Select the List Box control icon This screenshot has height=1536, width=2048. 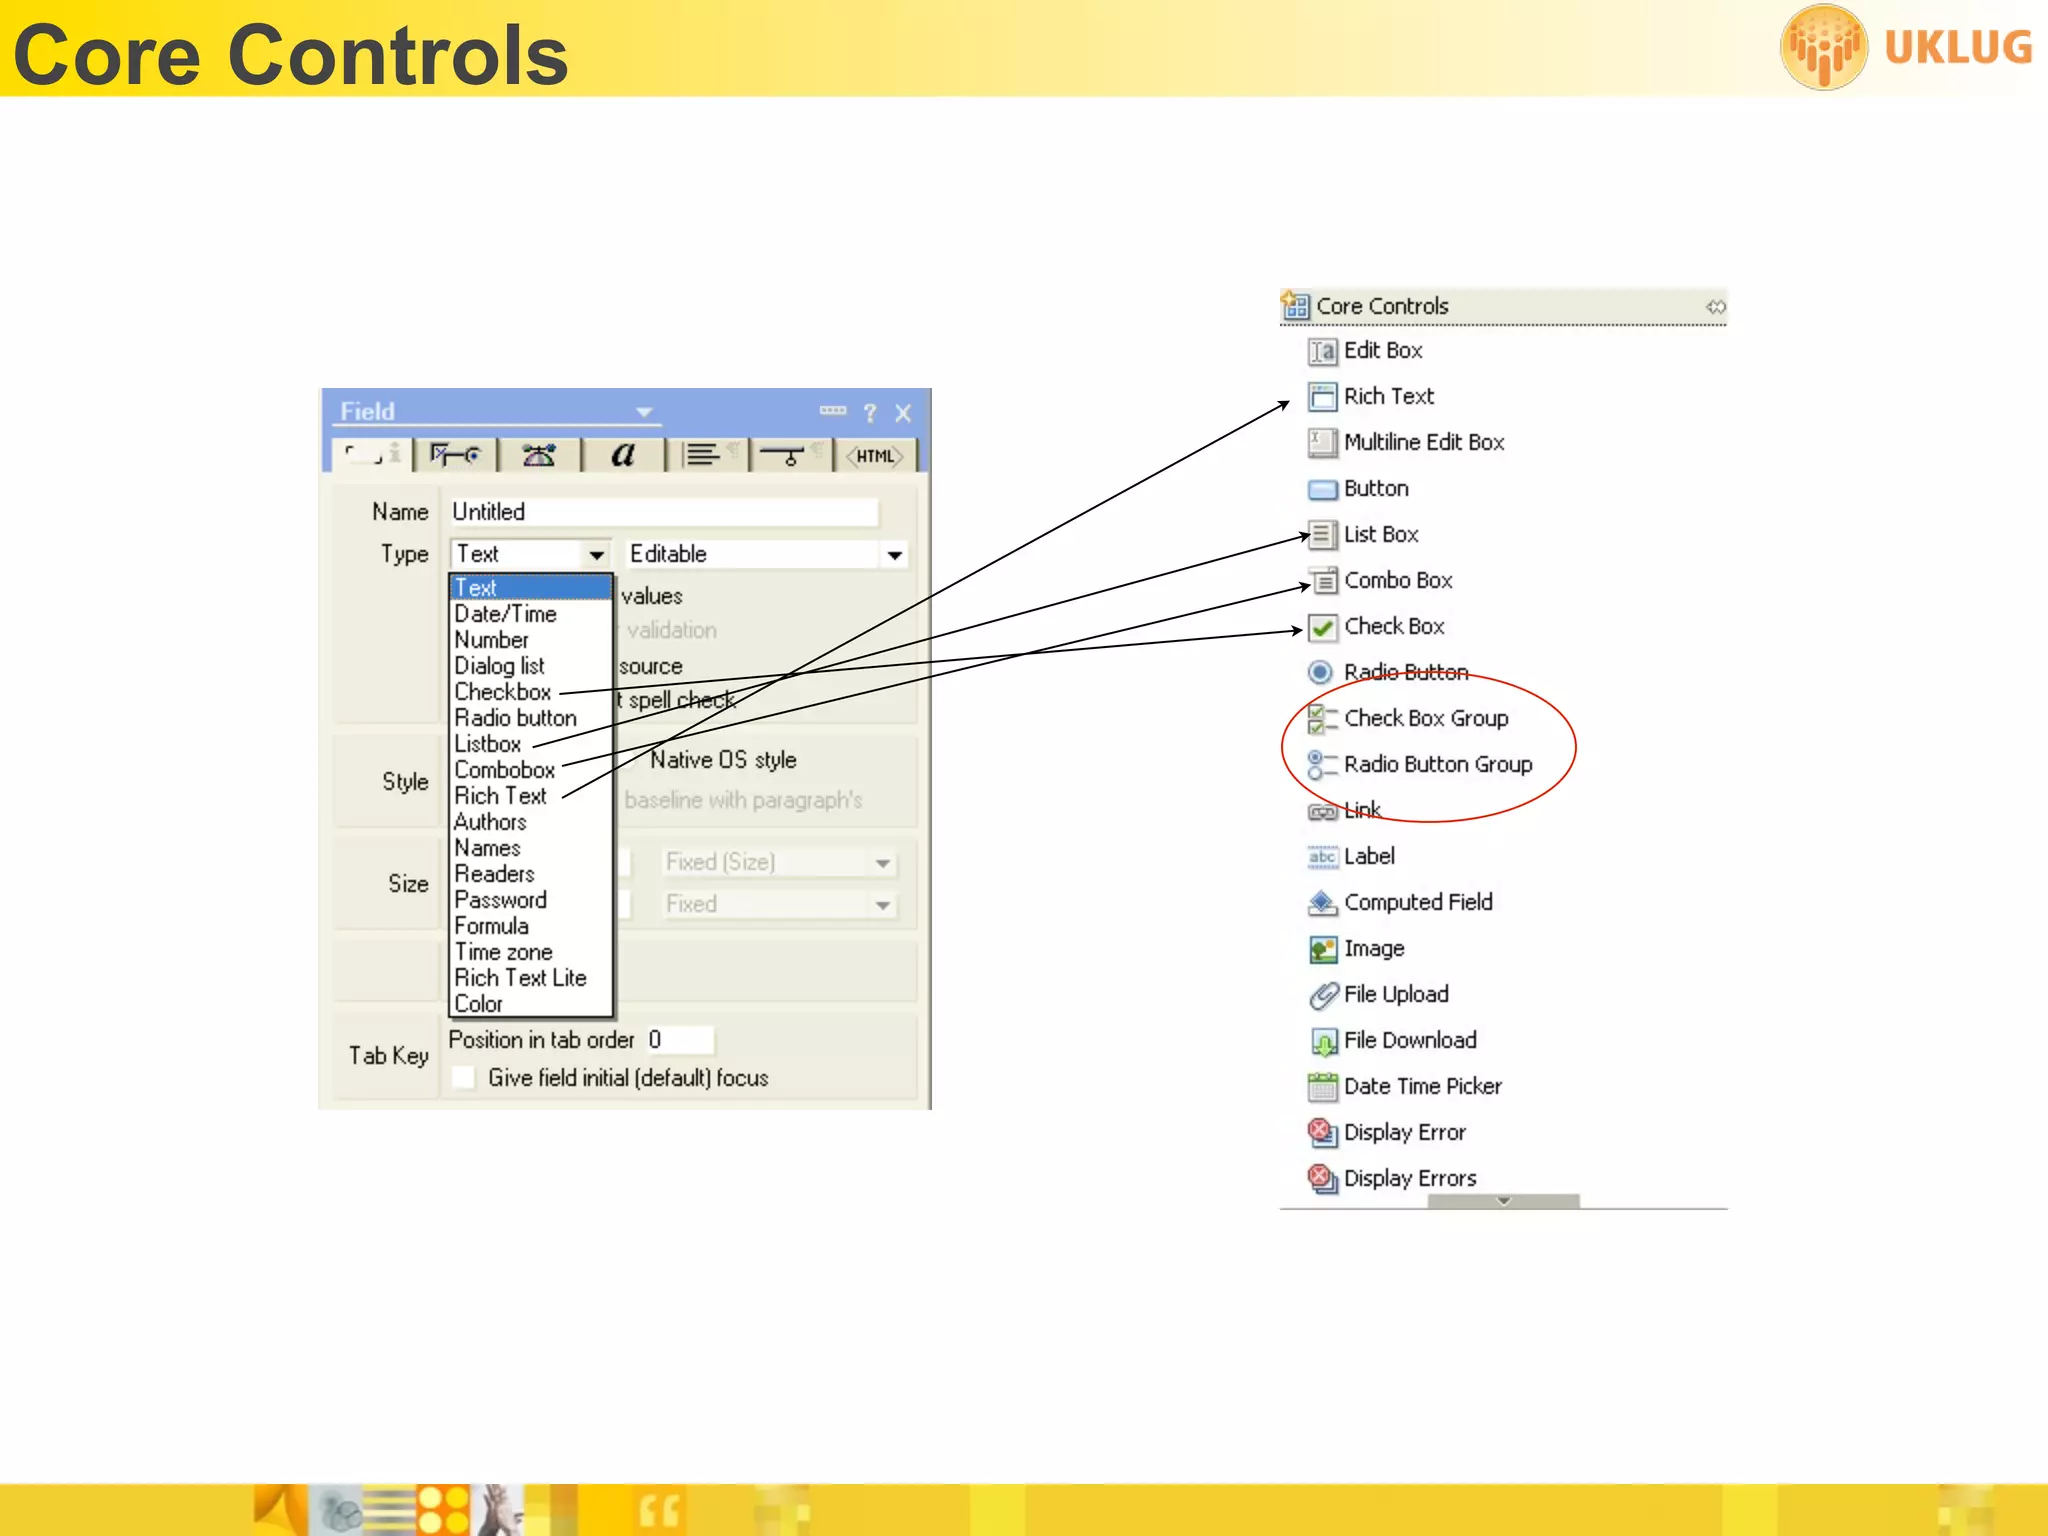coord(1322,535)
